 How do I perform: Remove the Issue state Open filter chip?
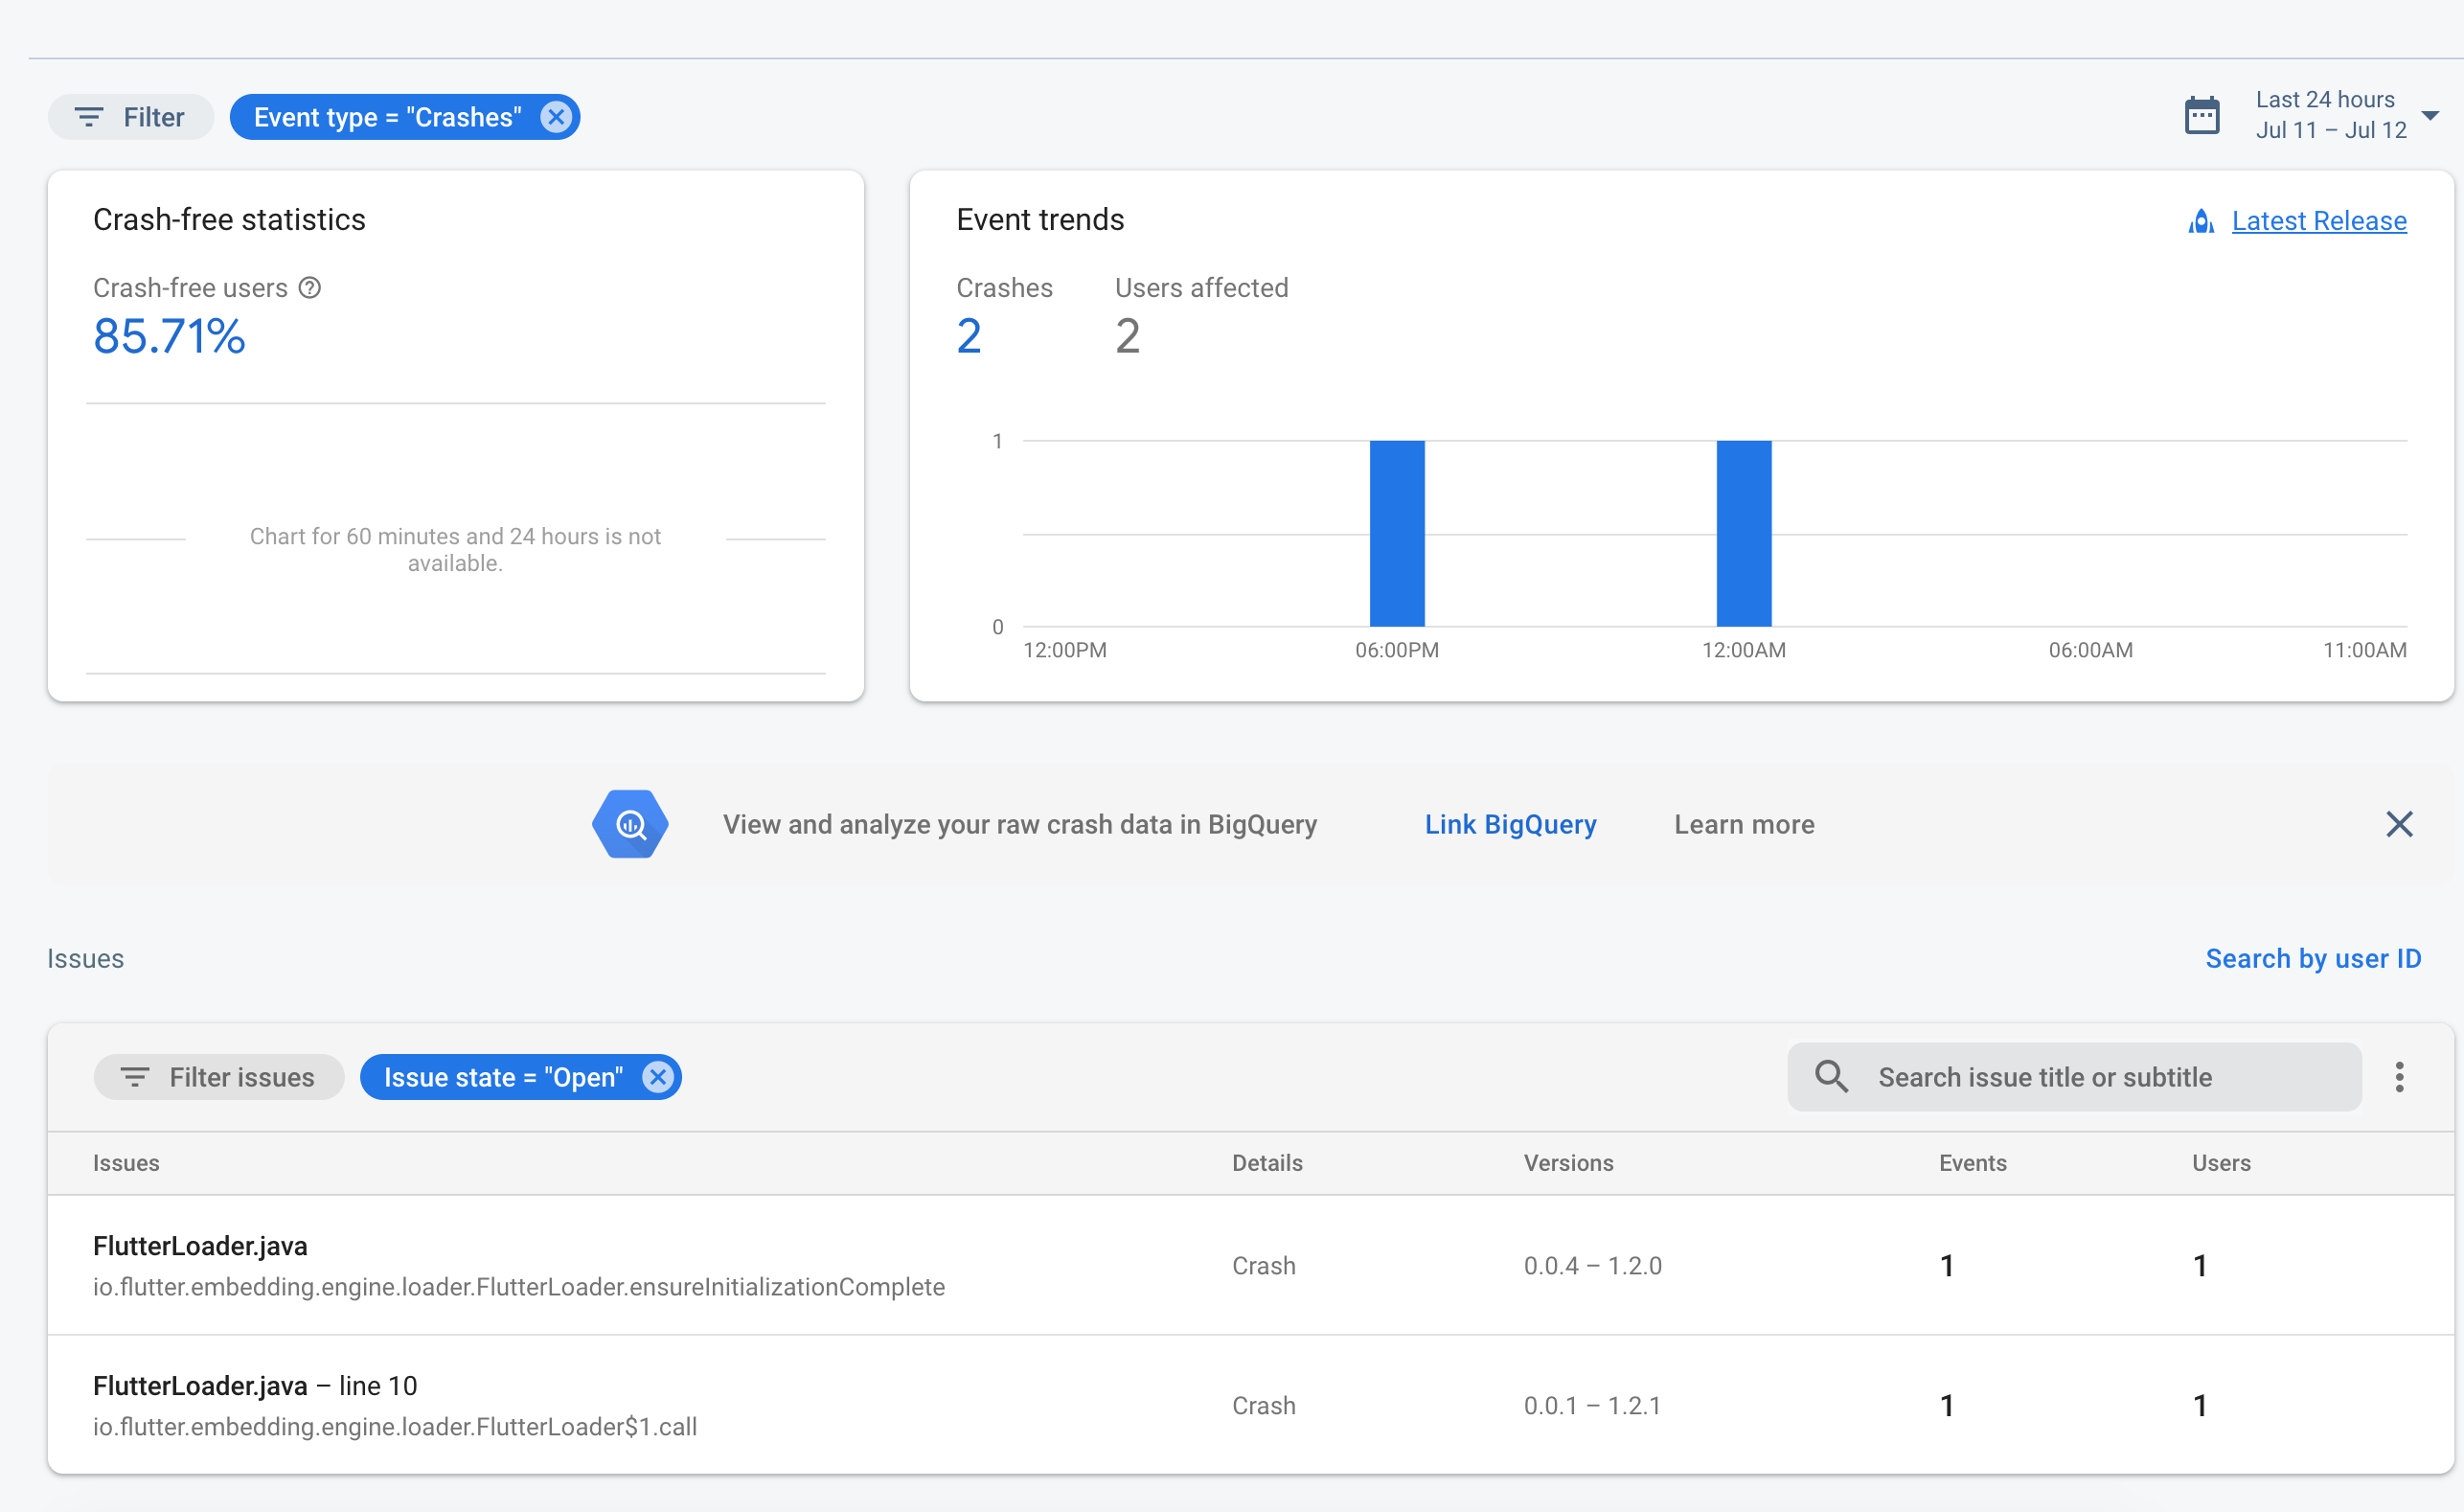tap(657, 1077)
